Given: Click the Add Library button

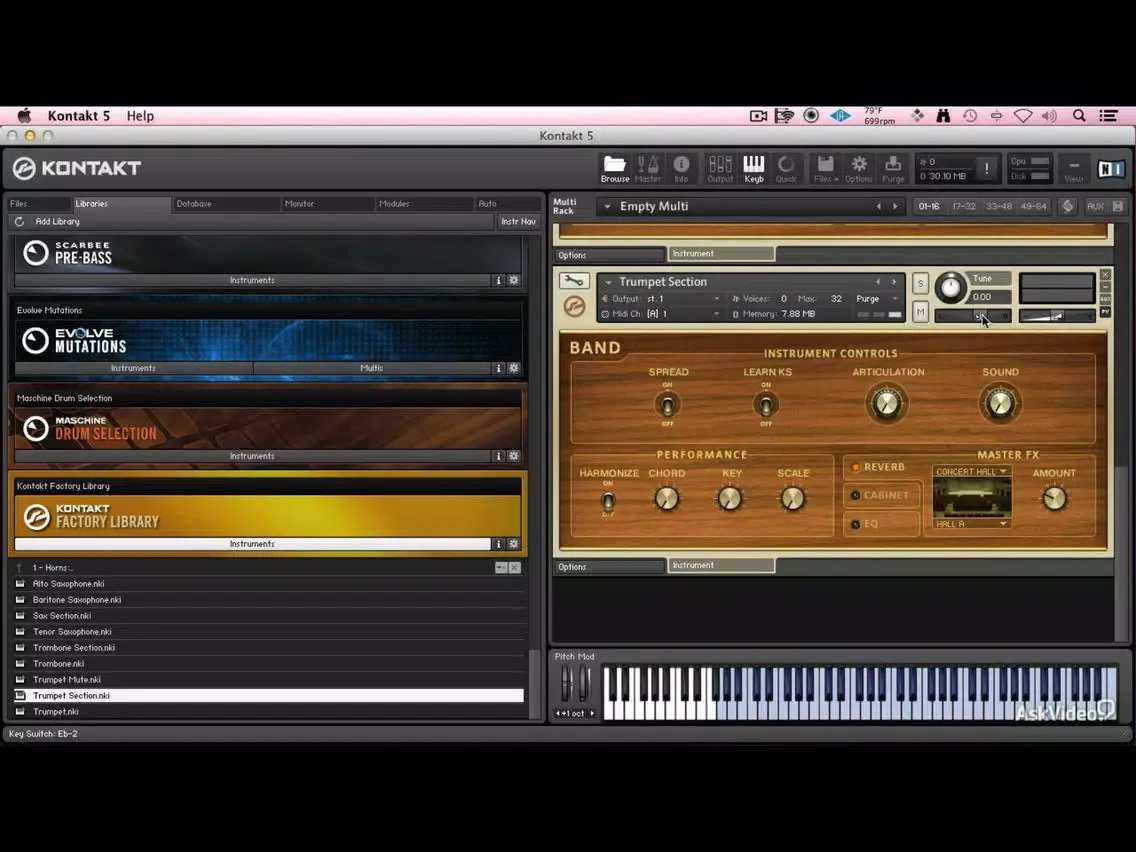Looking at the screenshot, I should tap(57, 222).
